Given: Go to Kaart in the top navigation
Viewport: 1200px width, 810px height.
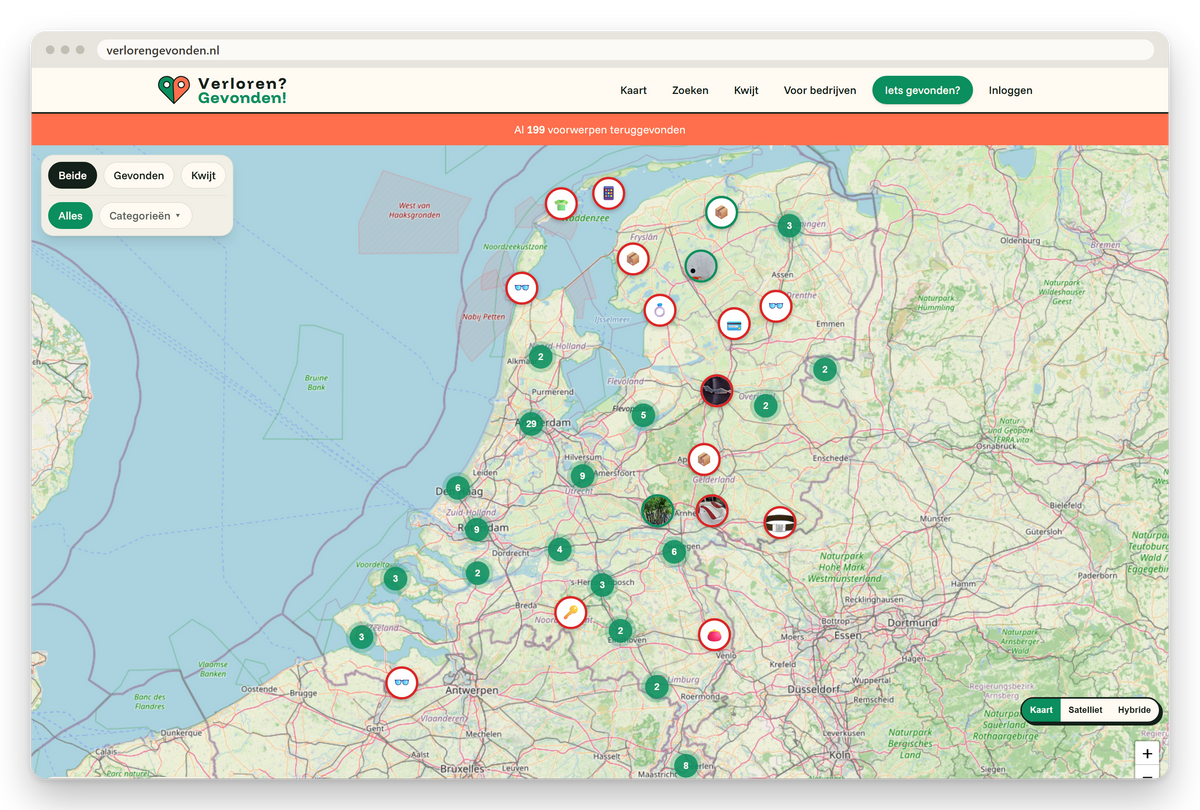Looking at the screenshot, I should (x=633, y=90).
